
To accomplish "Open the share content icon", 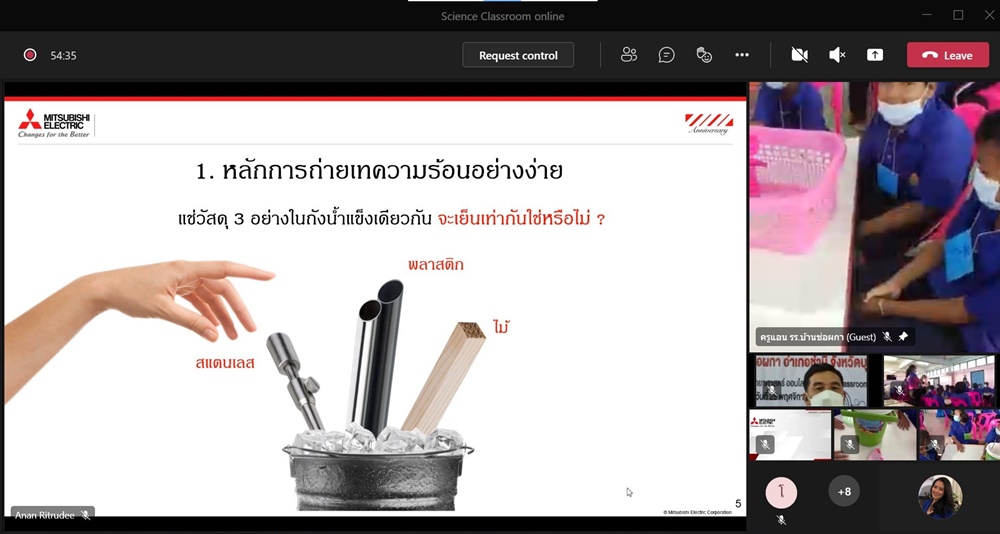I will tap(875, 55).
